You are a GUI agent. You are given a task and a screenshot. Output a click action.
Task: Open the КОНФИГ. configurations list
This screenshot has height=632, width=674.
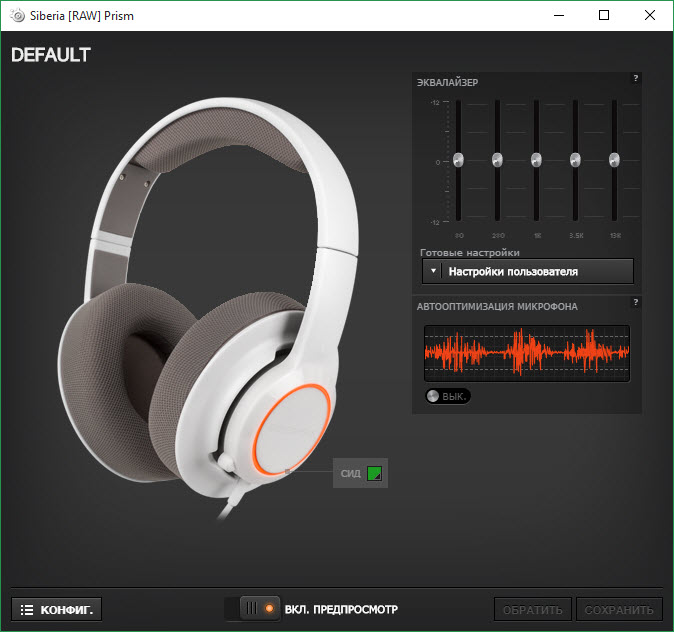pyautogui.click(x=56, y=610)
